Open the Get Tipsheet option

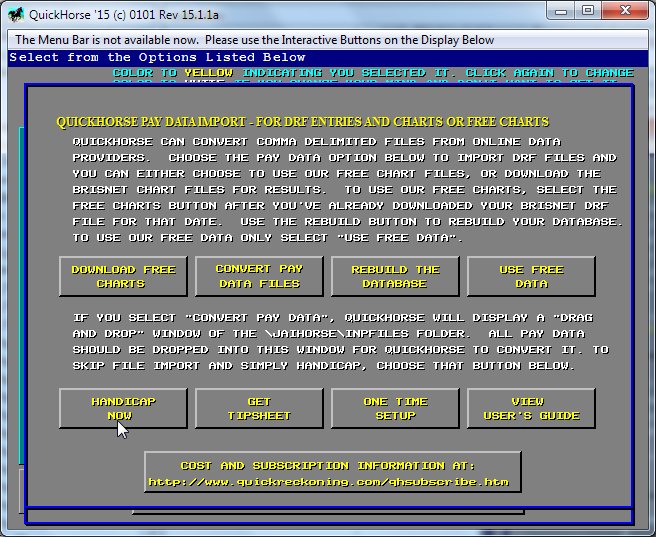coord(258,408)
